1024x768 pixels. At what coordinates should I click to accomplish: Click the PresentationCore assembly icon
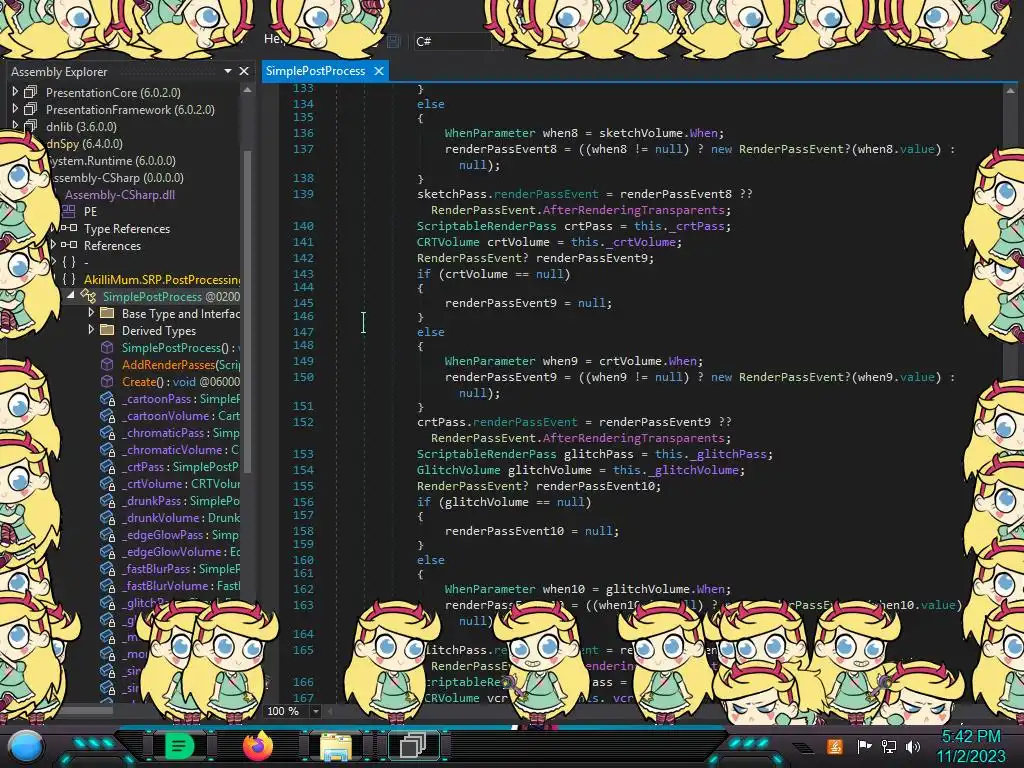click(31, 92)
